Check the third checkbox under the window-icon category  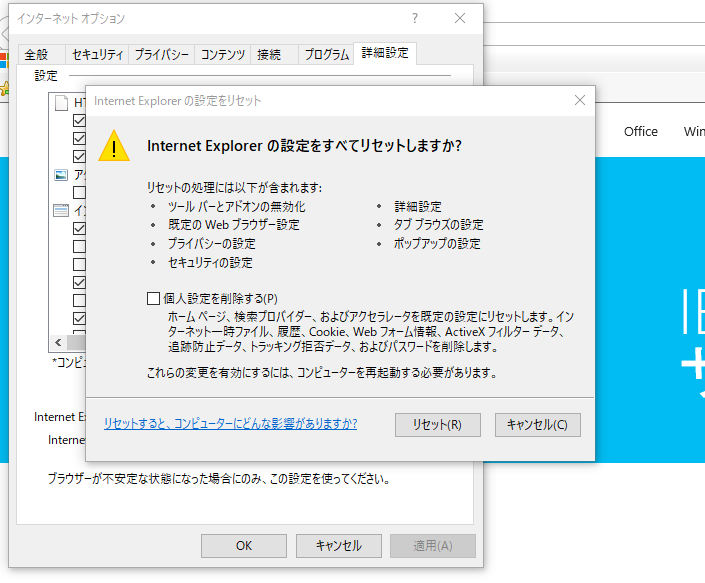click(x=79, y=264)
